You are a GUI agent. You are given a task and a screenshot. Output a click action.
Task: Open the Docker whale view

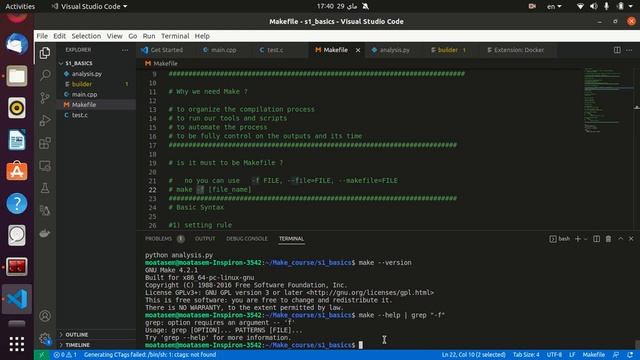tap(45, 233)
